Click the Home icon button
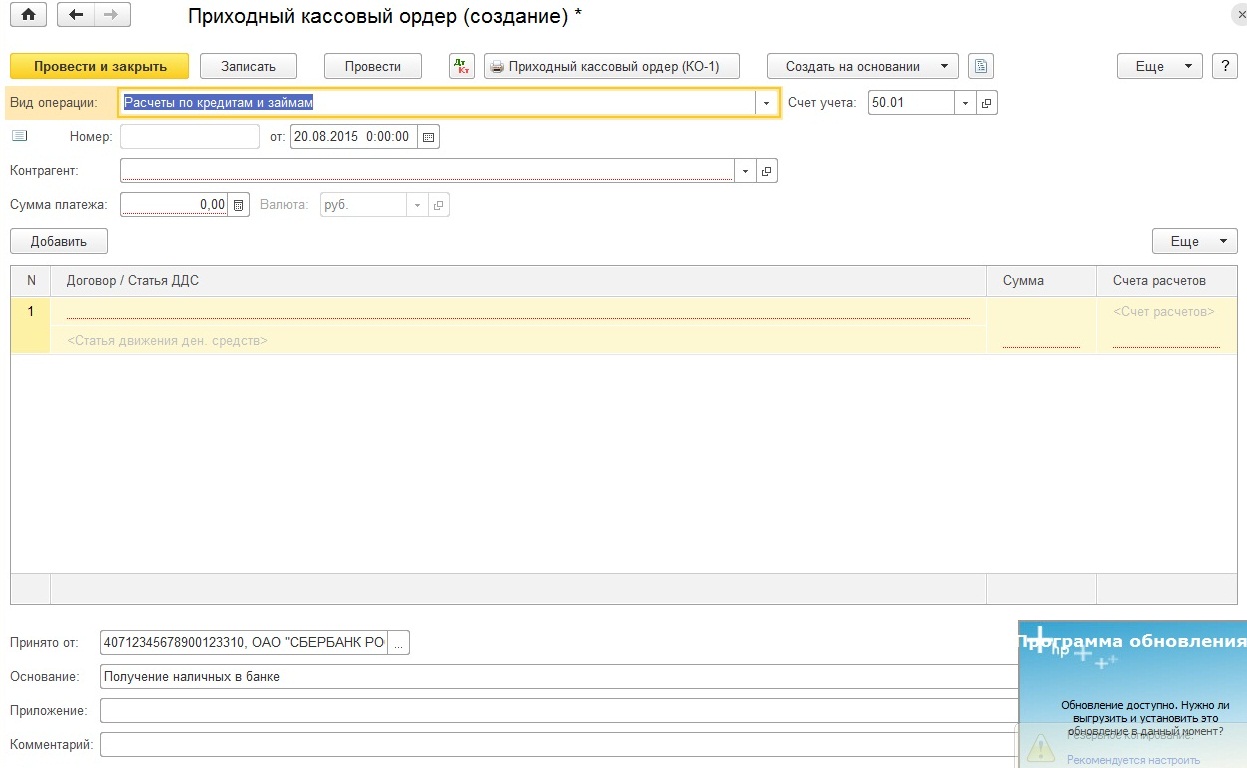 pos(28,15)
